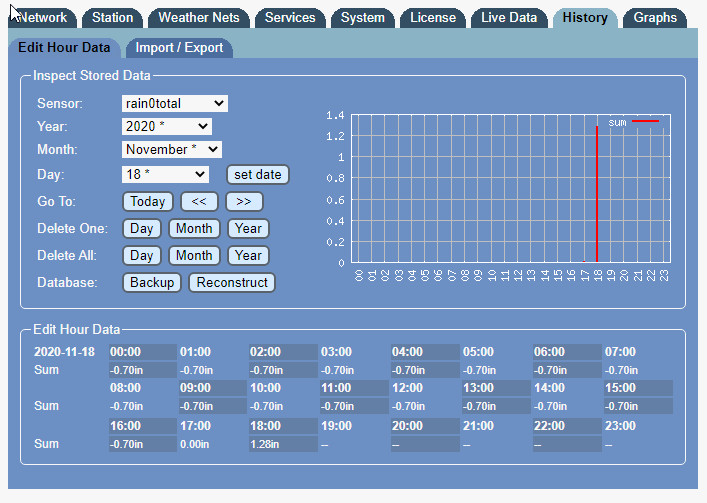
Task: Edit the Sum value under 10:00
Action: click(x=283, y=406)
